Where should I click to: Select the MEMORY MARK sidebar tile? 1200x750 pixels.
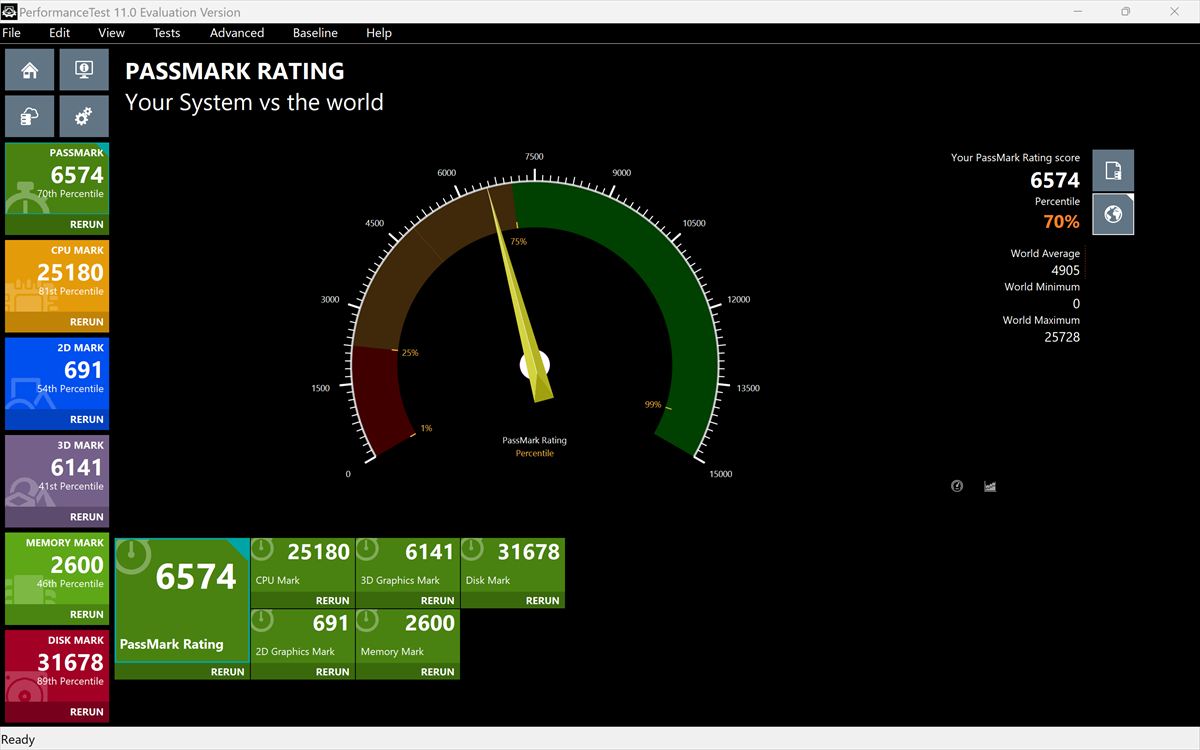pos(57,570)
